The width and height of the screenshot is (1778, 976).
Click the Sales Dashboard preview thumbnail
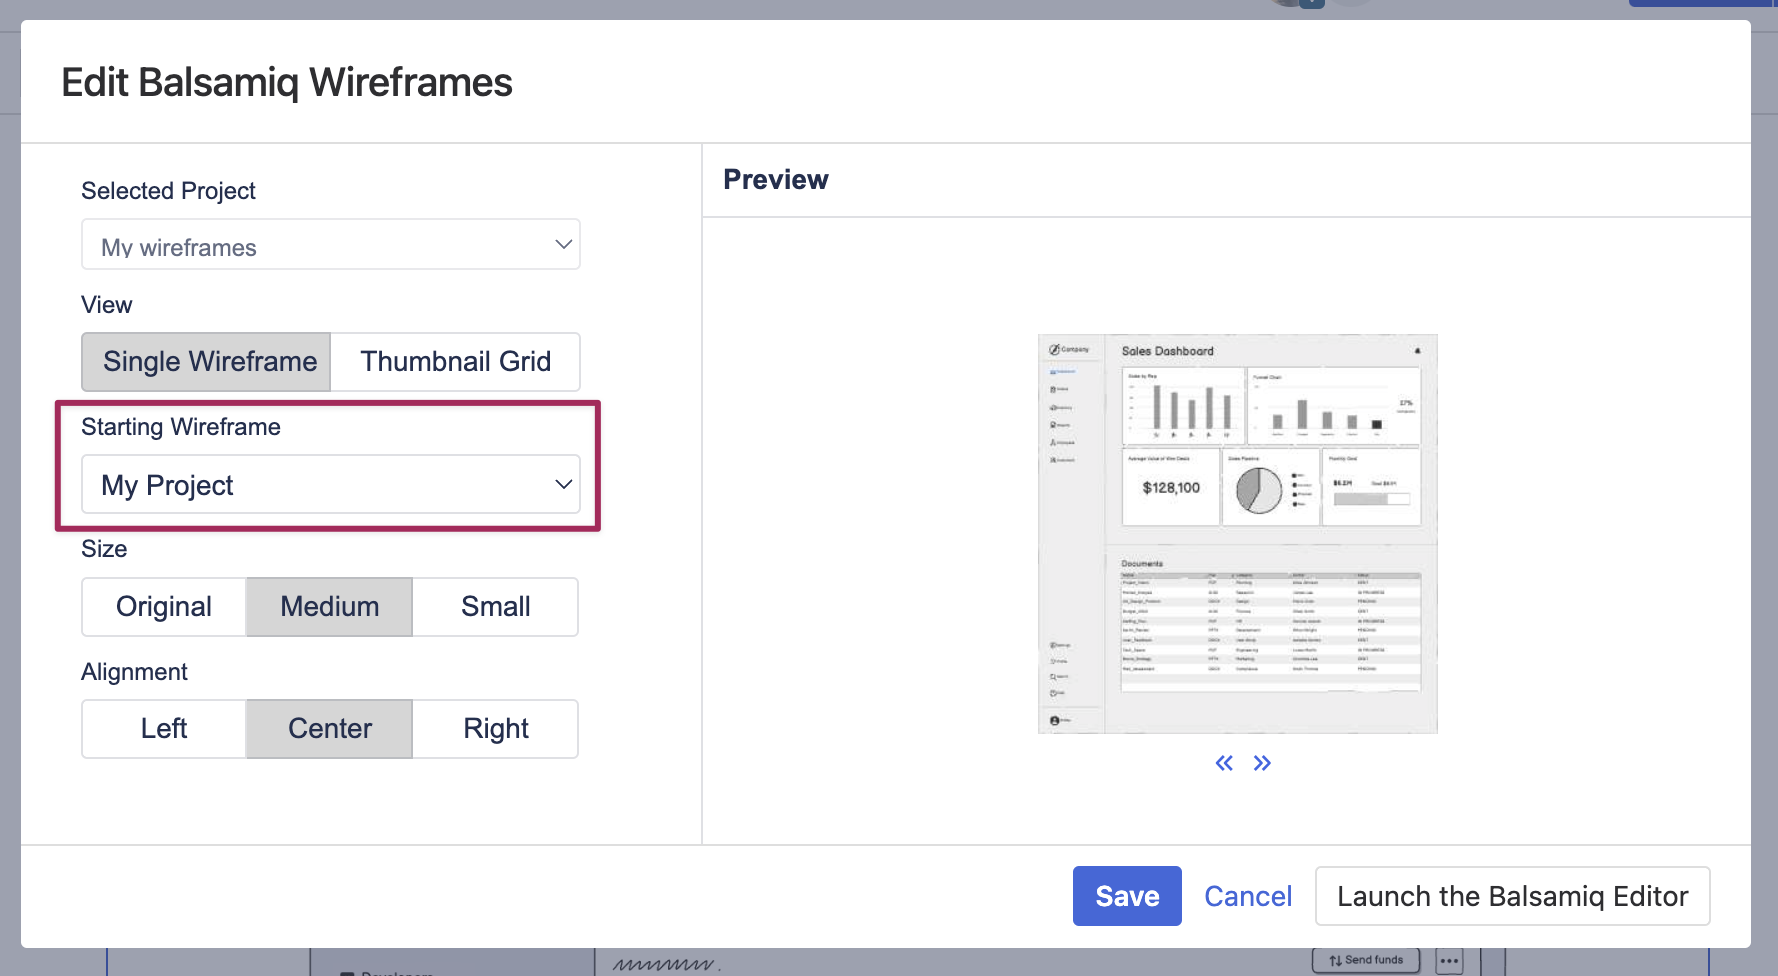click(1238, 534)
